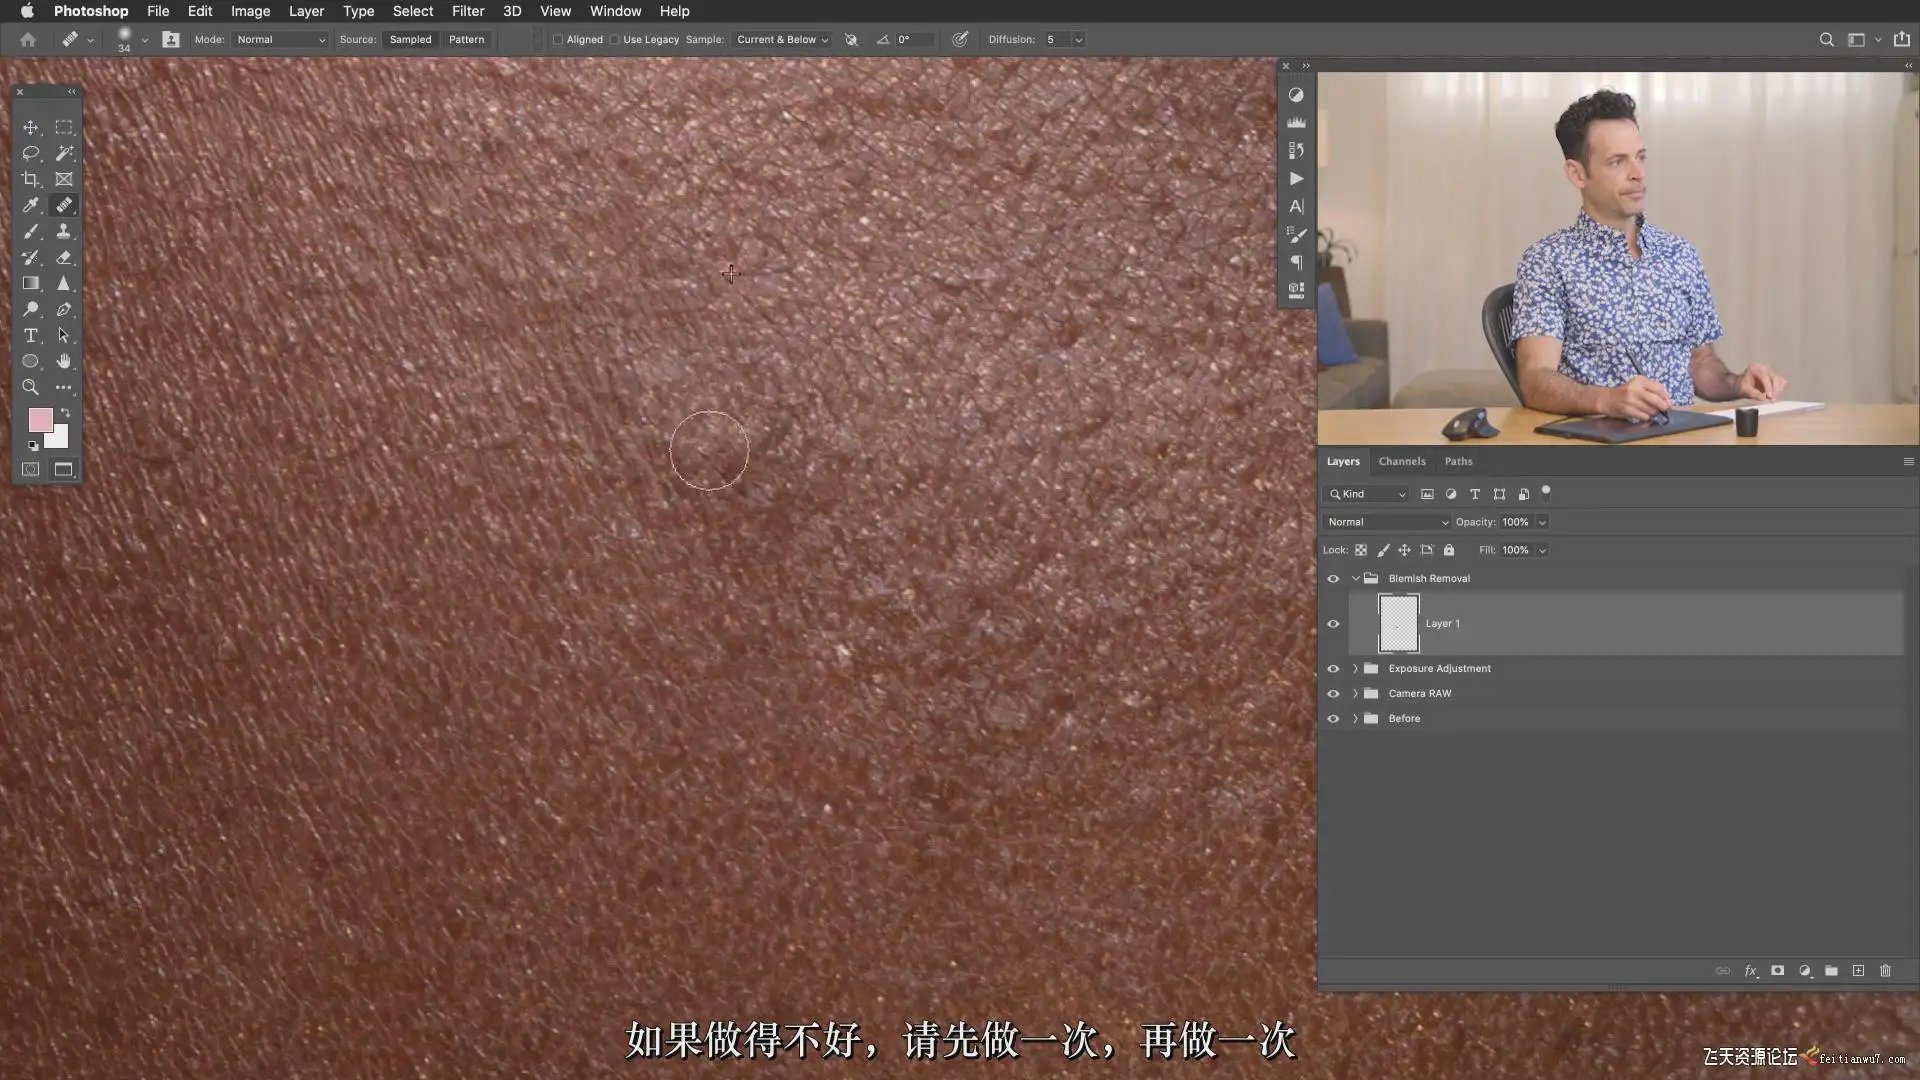Switch to the Channels tab
Image resolution: width=1920 pixels, height=1080 pixels.
coord(1401,461)
